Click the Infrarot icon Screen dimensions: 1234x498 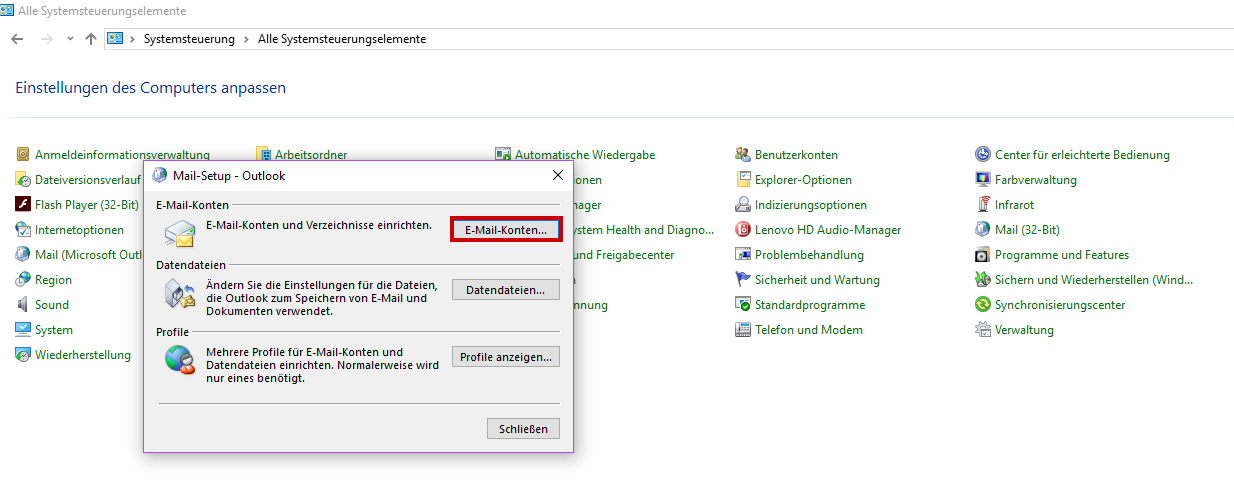click(x=983, y=205)
